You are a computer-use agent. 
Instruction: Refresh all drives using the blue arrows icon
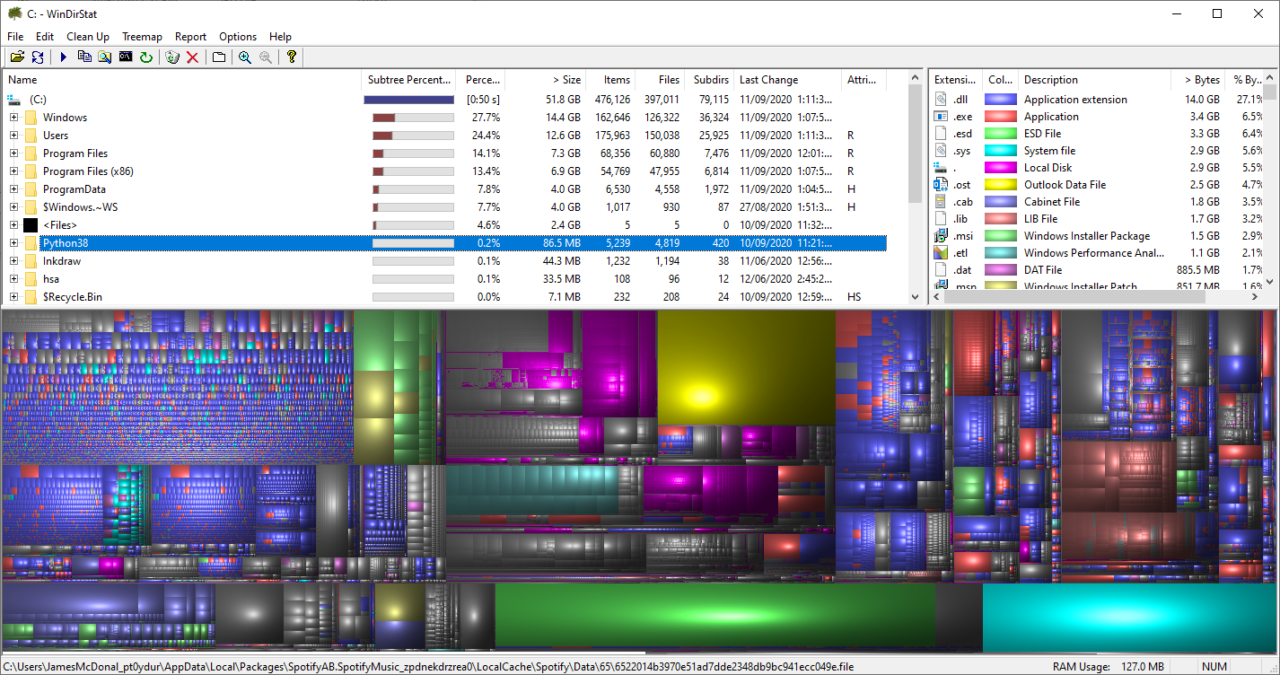(x=37, y=57)
